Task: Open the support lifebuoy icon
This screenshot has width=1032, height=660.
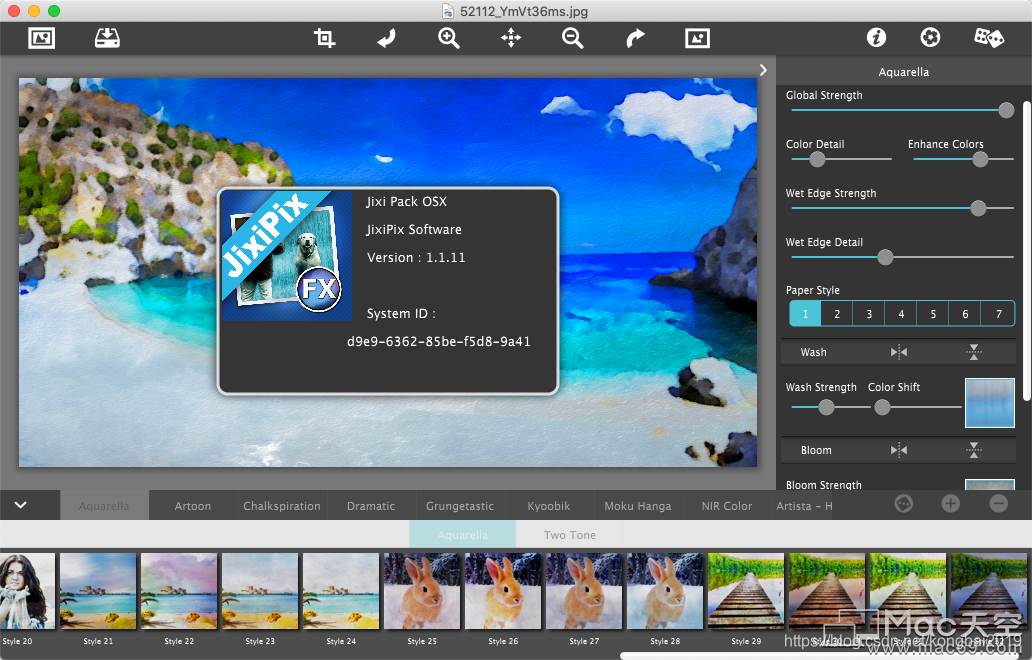Action: (x=930, y=38)
